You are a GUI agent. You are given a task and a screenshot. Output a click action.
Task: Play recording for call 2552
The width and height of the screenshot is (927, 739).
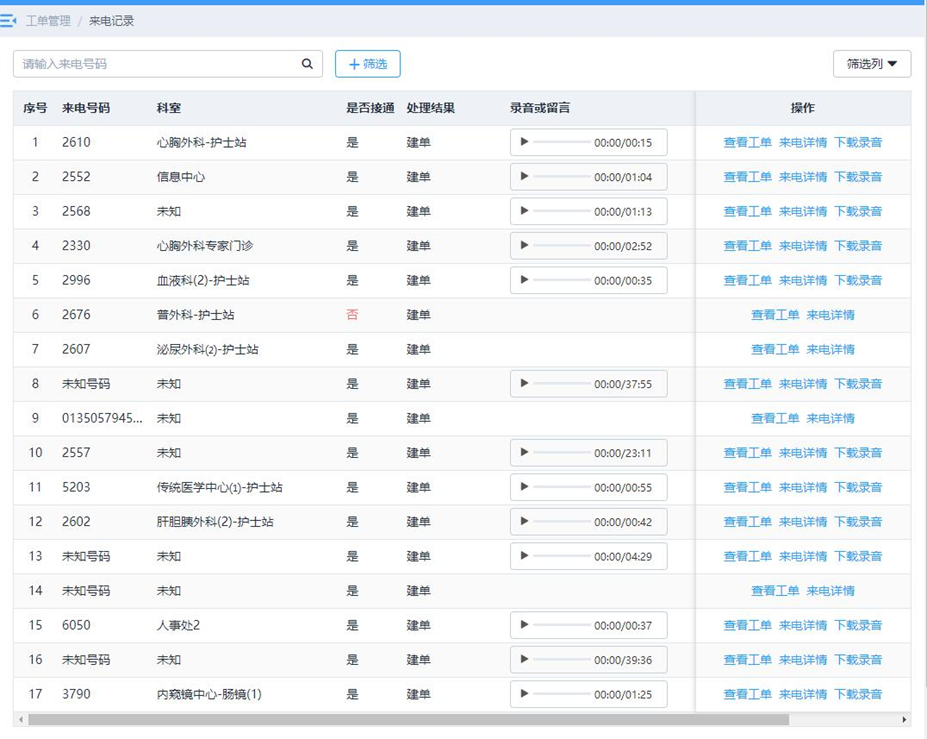[524, 176]
